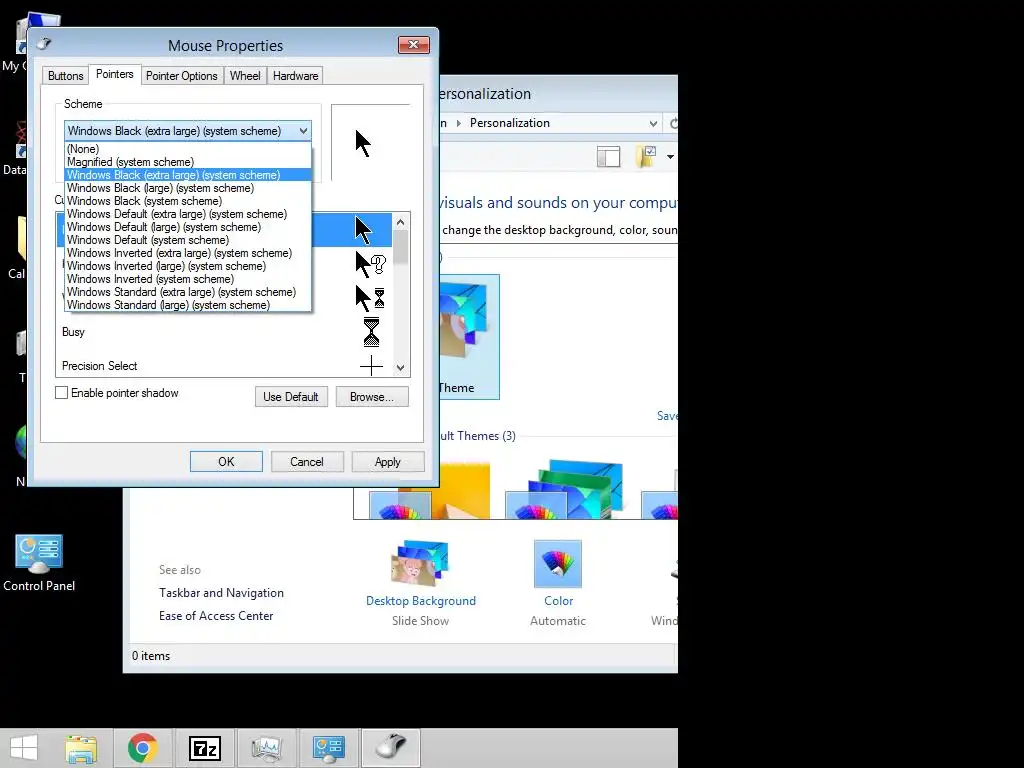Screen dimensions: 1024x768
Task: Select the Help Select pointer icon
Action: tap(371, 264)
